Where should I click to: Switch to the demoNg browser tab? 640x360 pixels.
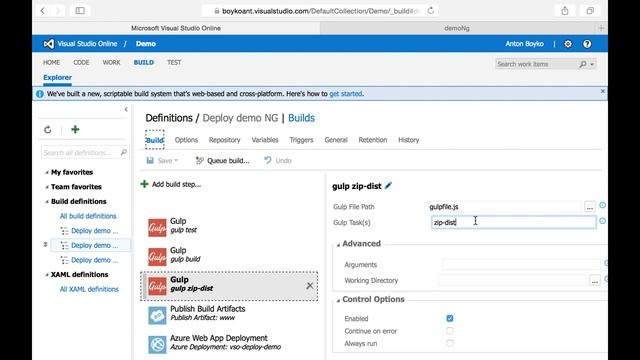[457, 28]
